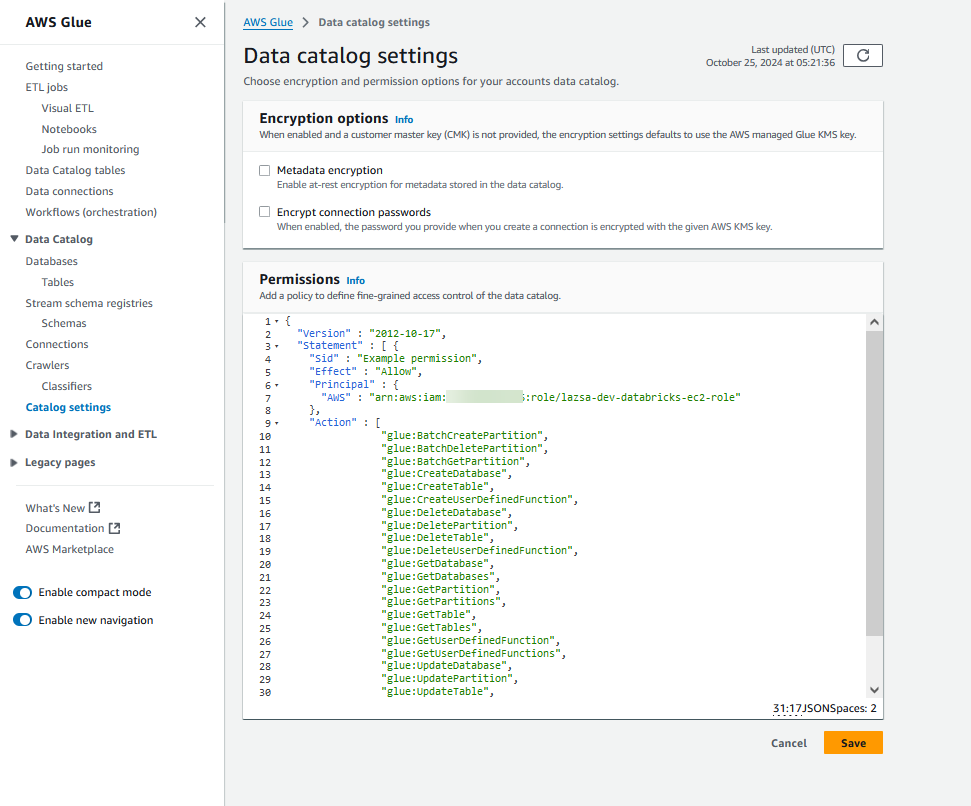The image size is (971, 806).
Task: Click AWS Glue breadcrumb link
Action: (268, 22)
